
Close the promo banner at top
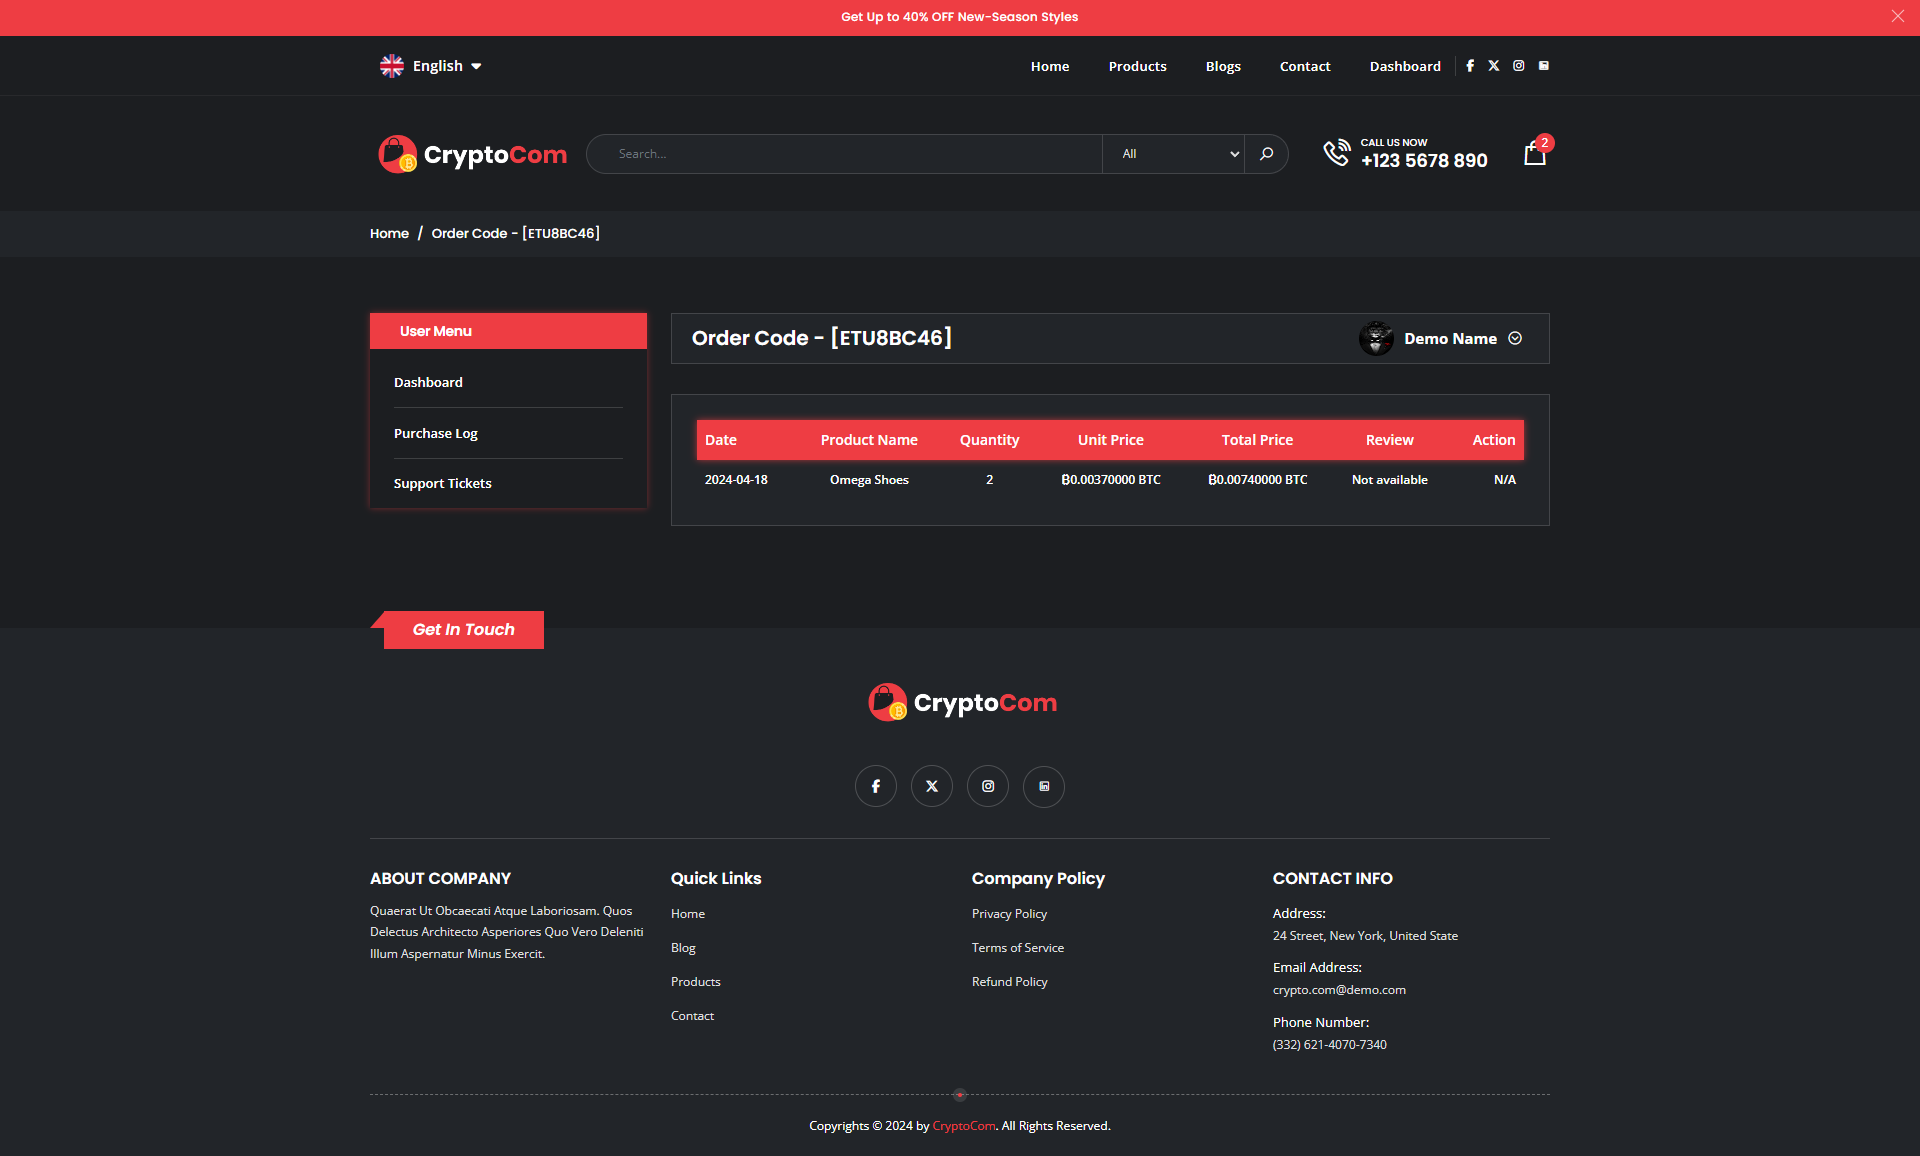point(1897,16)
